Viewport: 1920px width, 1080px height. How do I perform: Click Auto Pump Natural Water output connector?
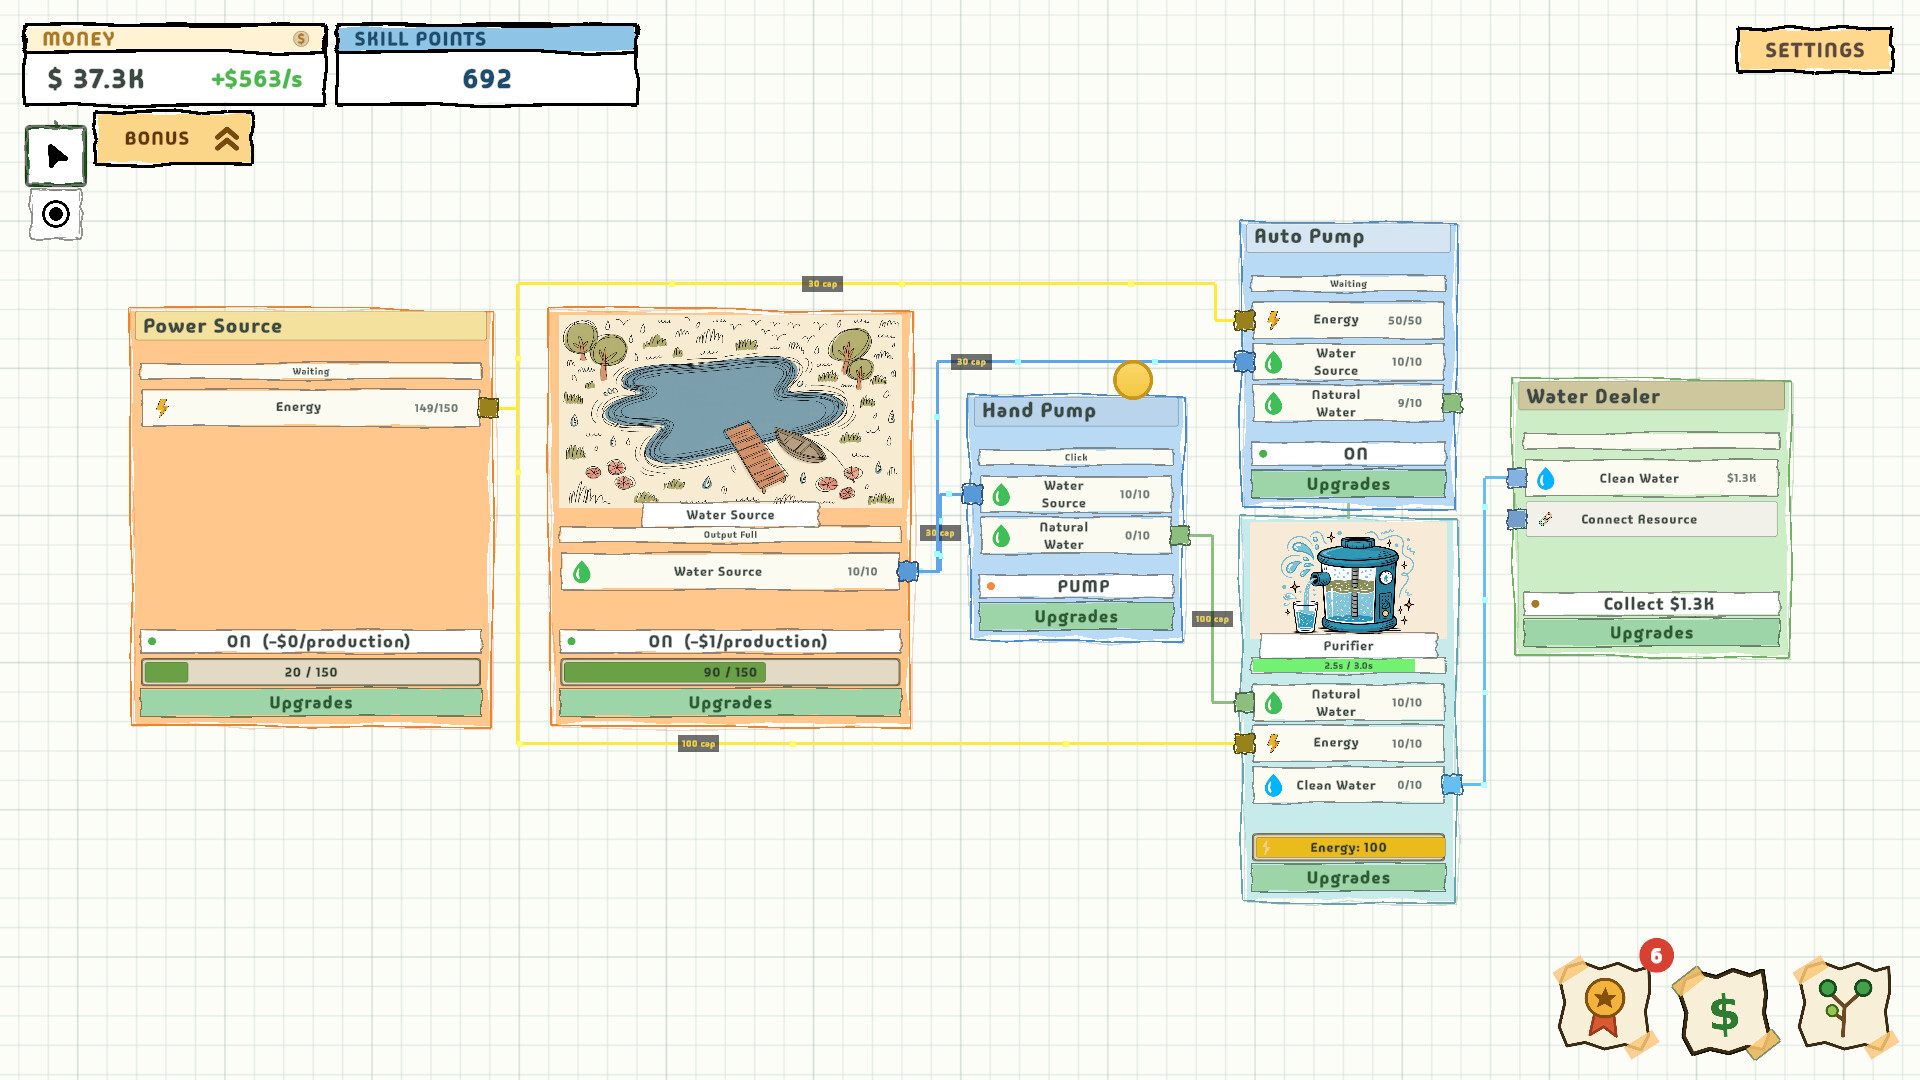(x=1452, y=403)
